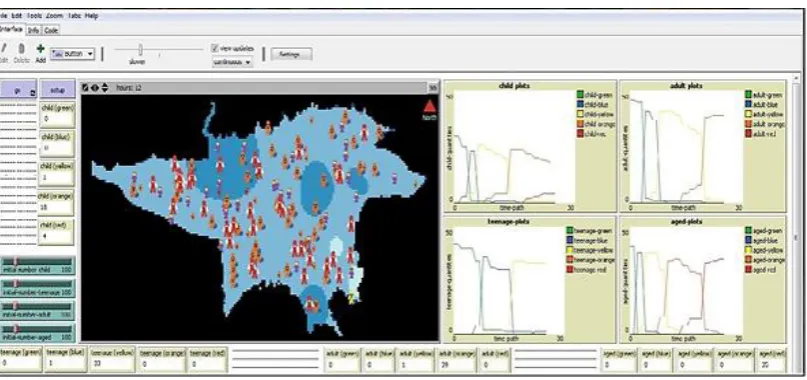
Task: Click the child (green) monitor
Action: point(57,115)
